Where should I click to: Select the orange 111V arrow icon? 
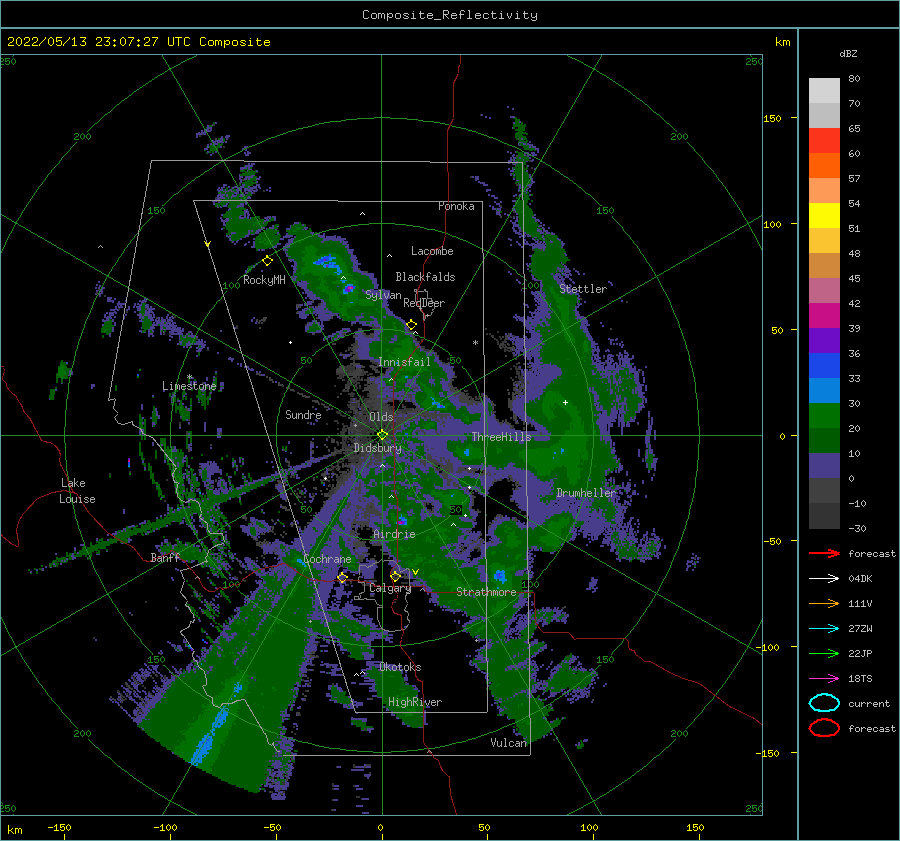pos(824,603)
